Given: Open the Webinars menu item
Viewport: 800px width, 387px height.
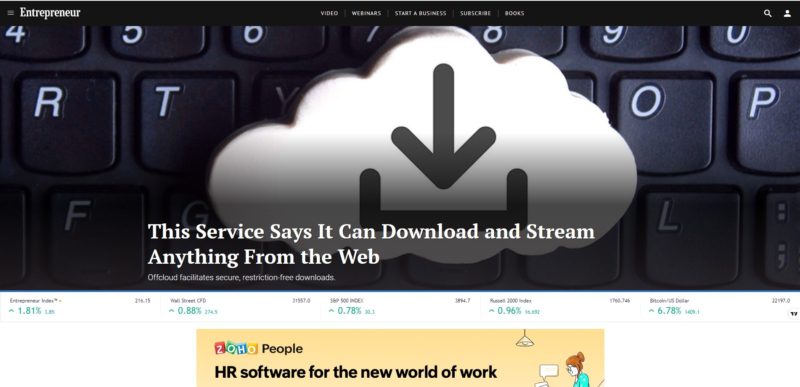Looking at the screenshot, I should point(366,13).
